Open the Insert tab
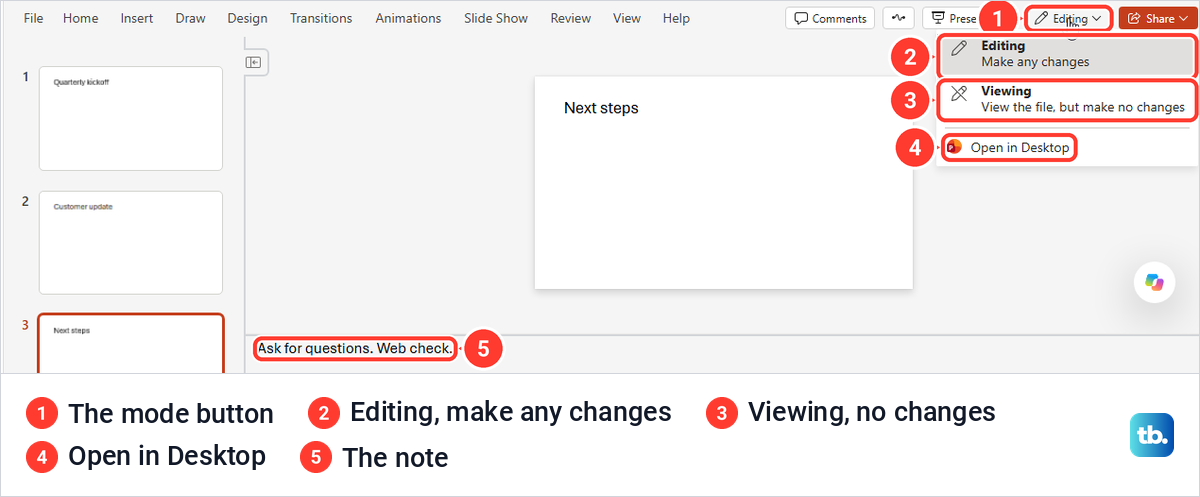 point(137,18)
